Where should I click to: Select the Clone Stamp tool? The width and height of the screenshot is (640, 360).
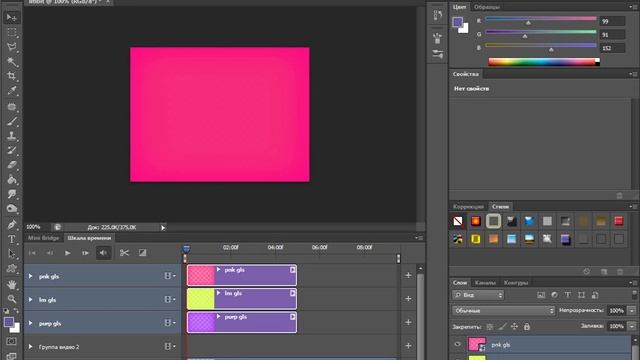click(x=11, y=136)
